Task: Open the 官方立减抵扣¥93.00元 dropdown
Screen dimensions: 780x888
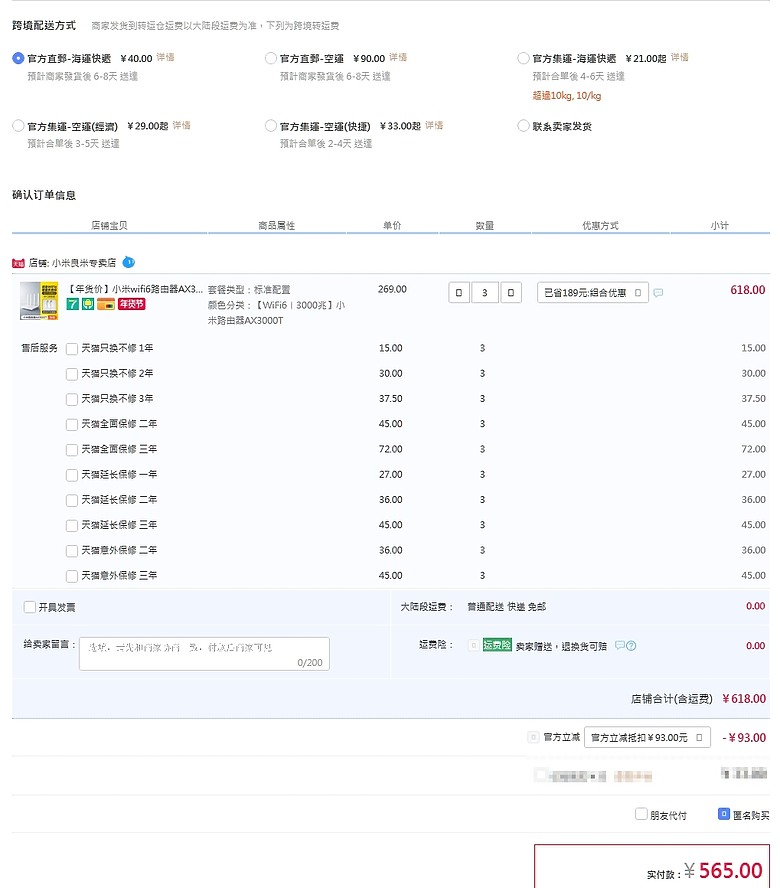Action: pyautogui.click(x=647, y=737)
